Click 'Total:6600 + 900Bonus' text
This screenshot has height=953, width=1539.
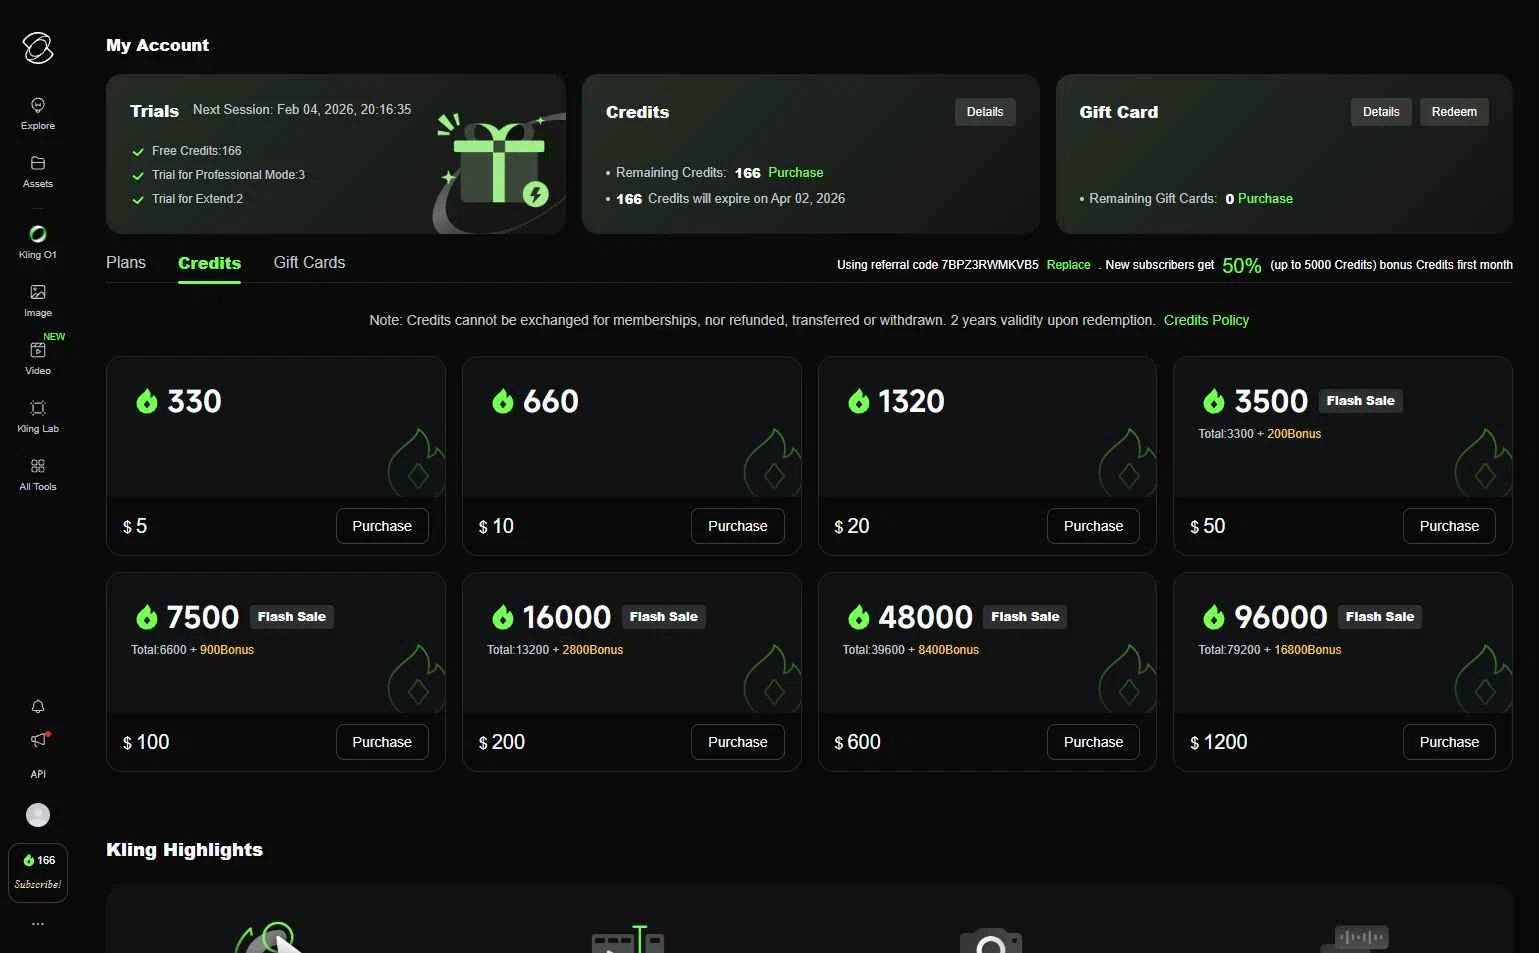[192, 650]
